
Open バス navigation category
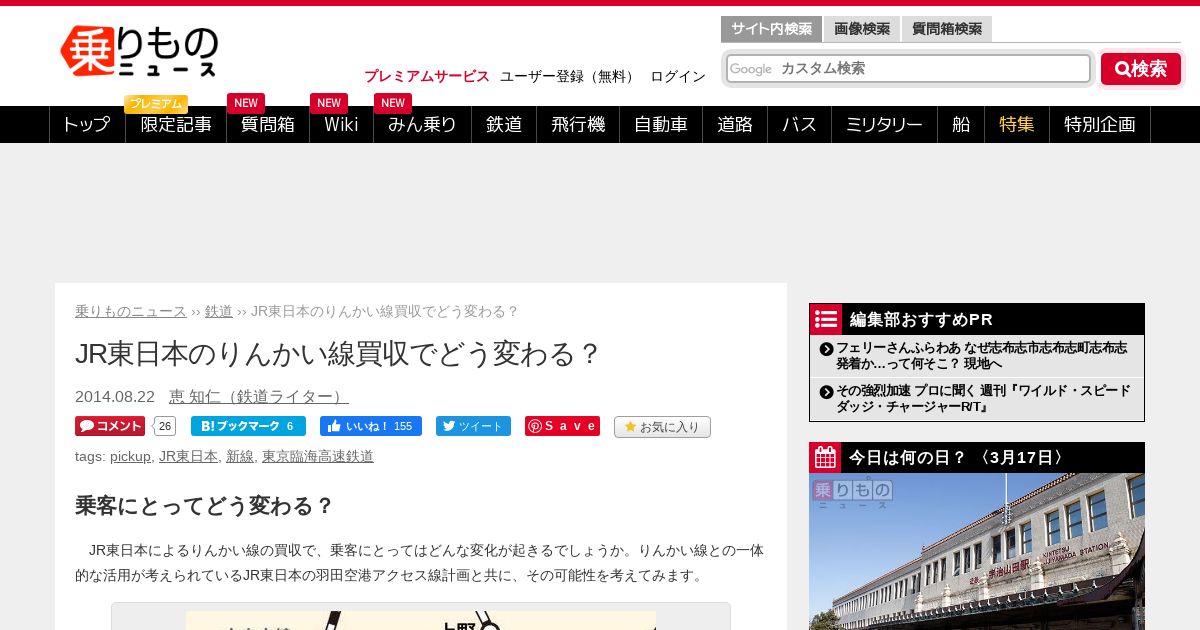point(799,125)
